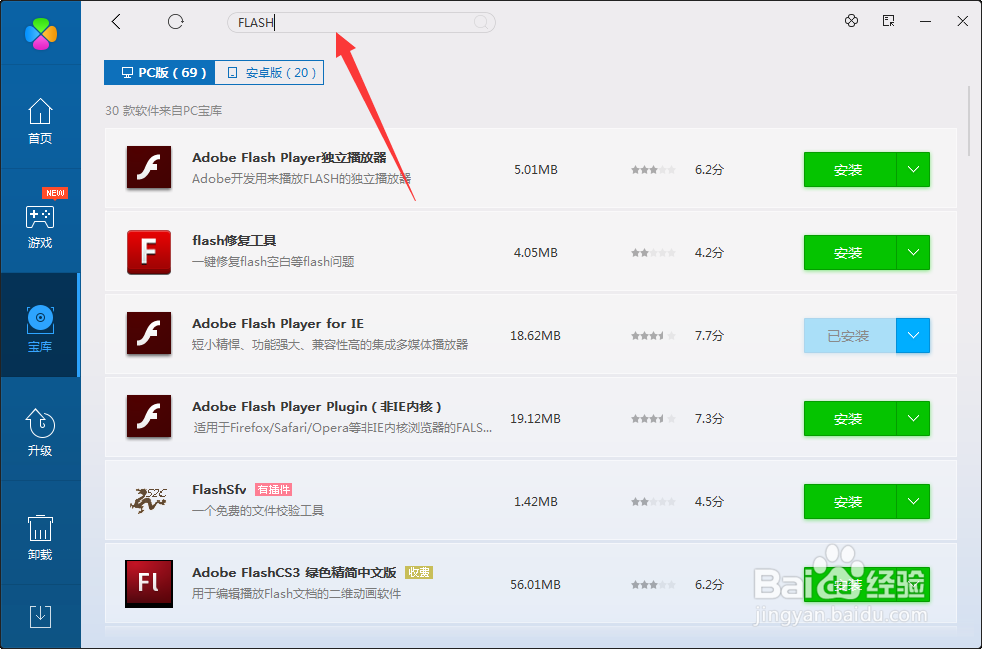Click 18.62MB size text
This screenshot has width=982, height=649.
pyautogui.click(x=535, y=336)
